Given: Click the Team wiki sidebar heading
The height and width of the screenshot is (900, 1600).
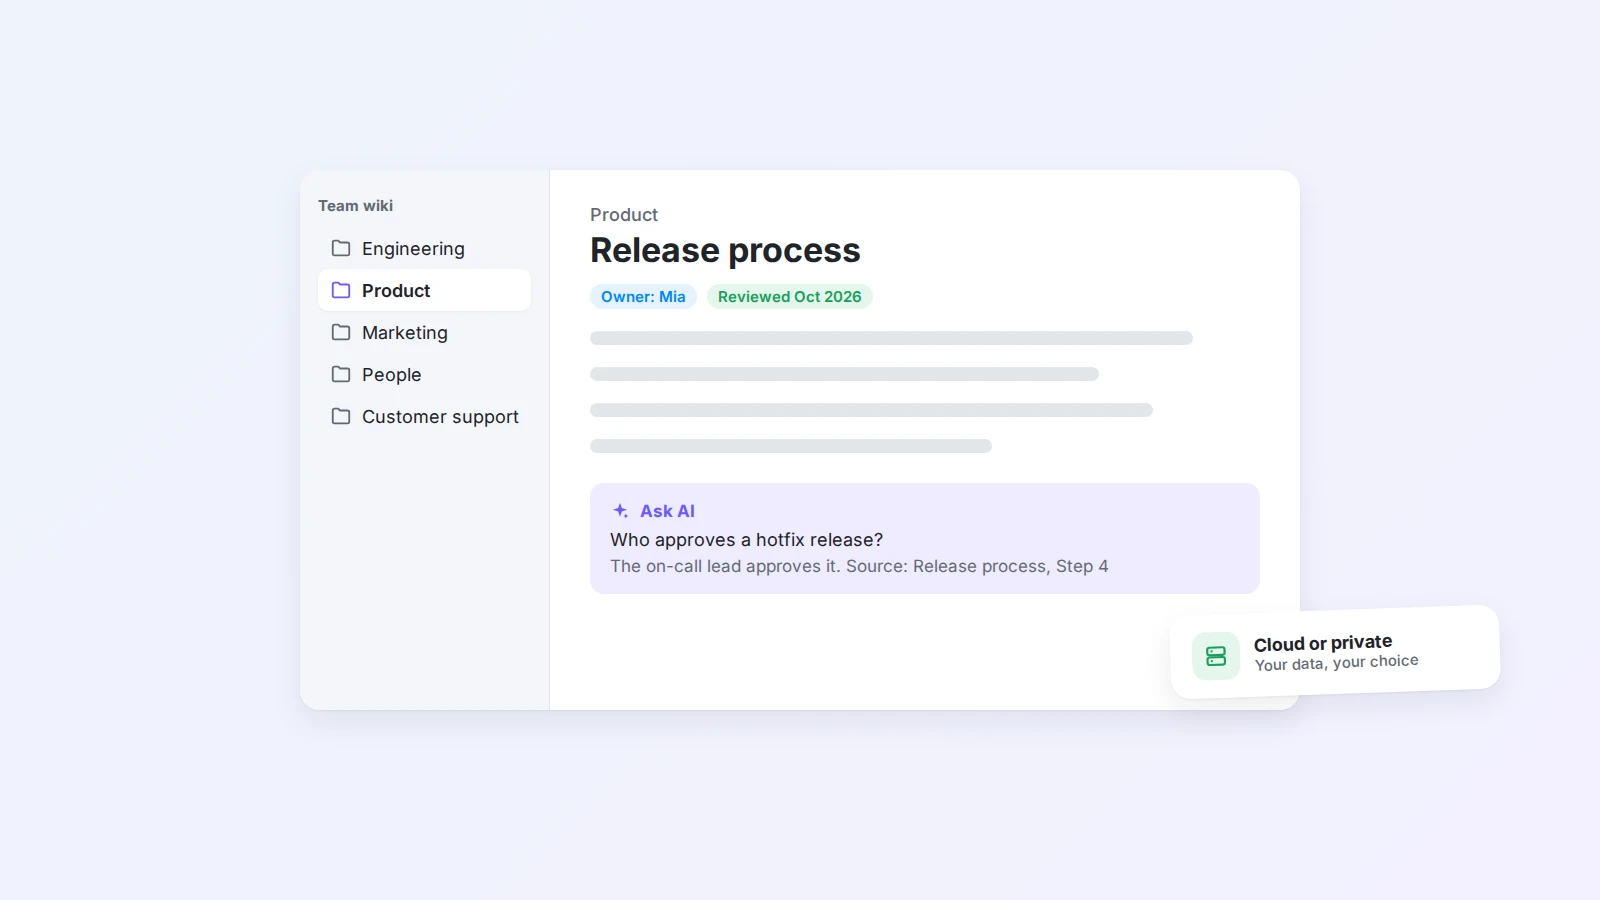Looking at the screenshot, I should [356, 206].
